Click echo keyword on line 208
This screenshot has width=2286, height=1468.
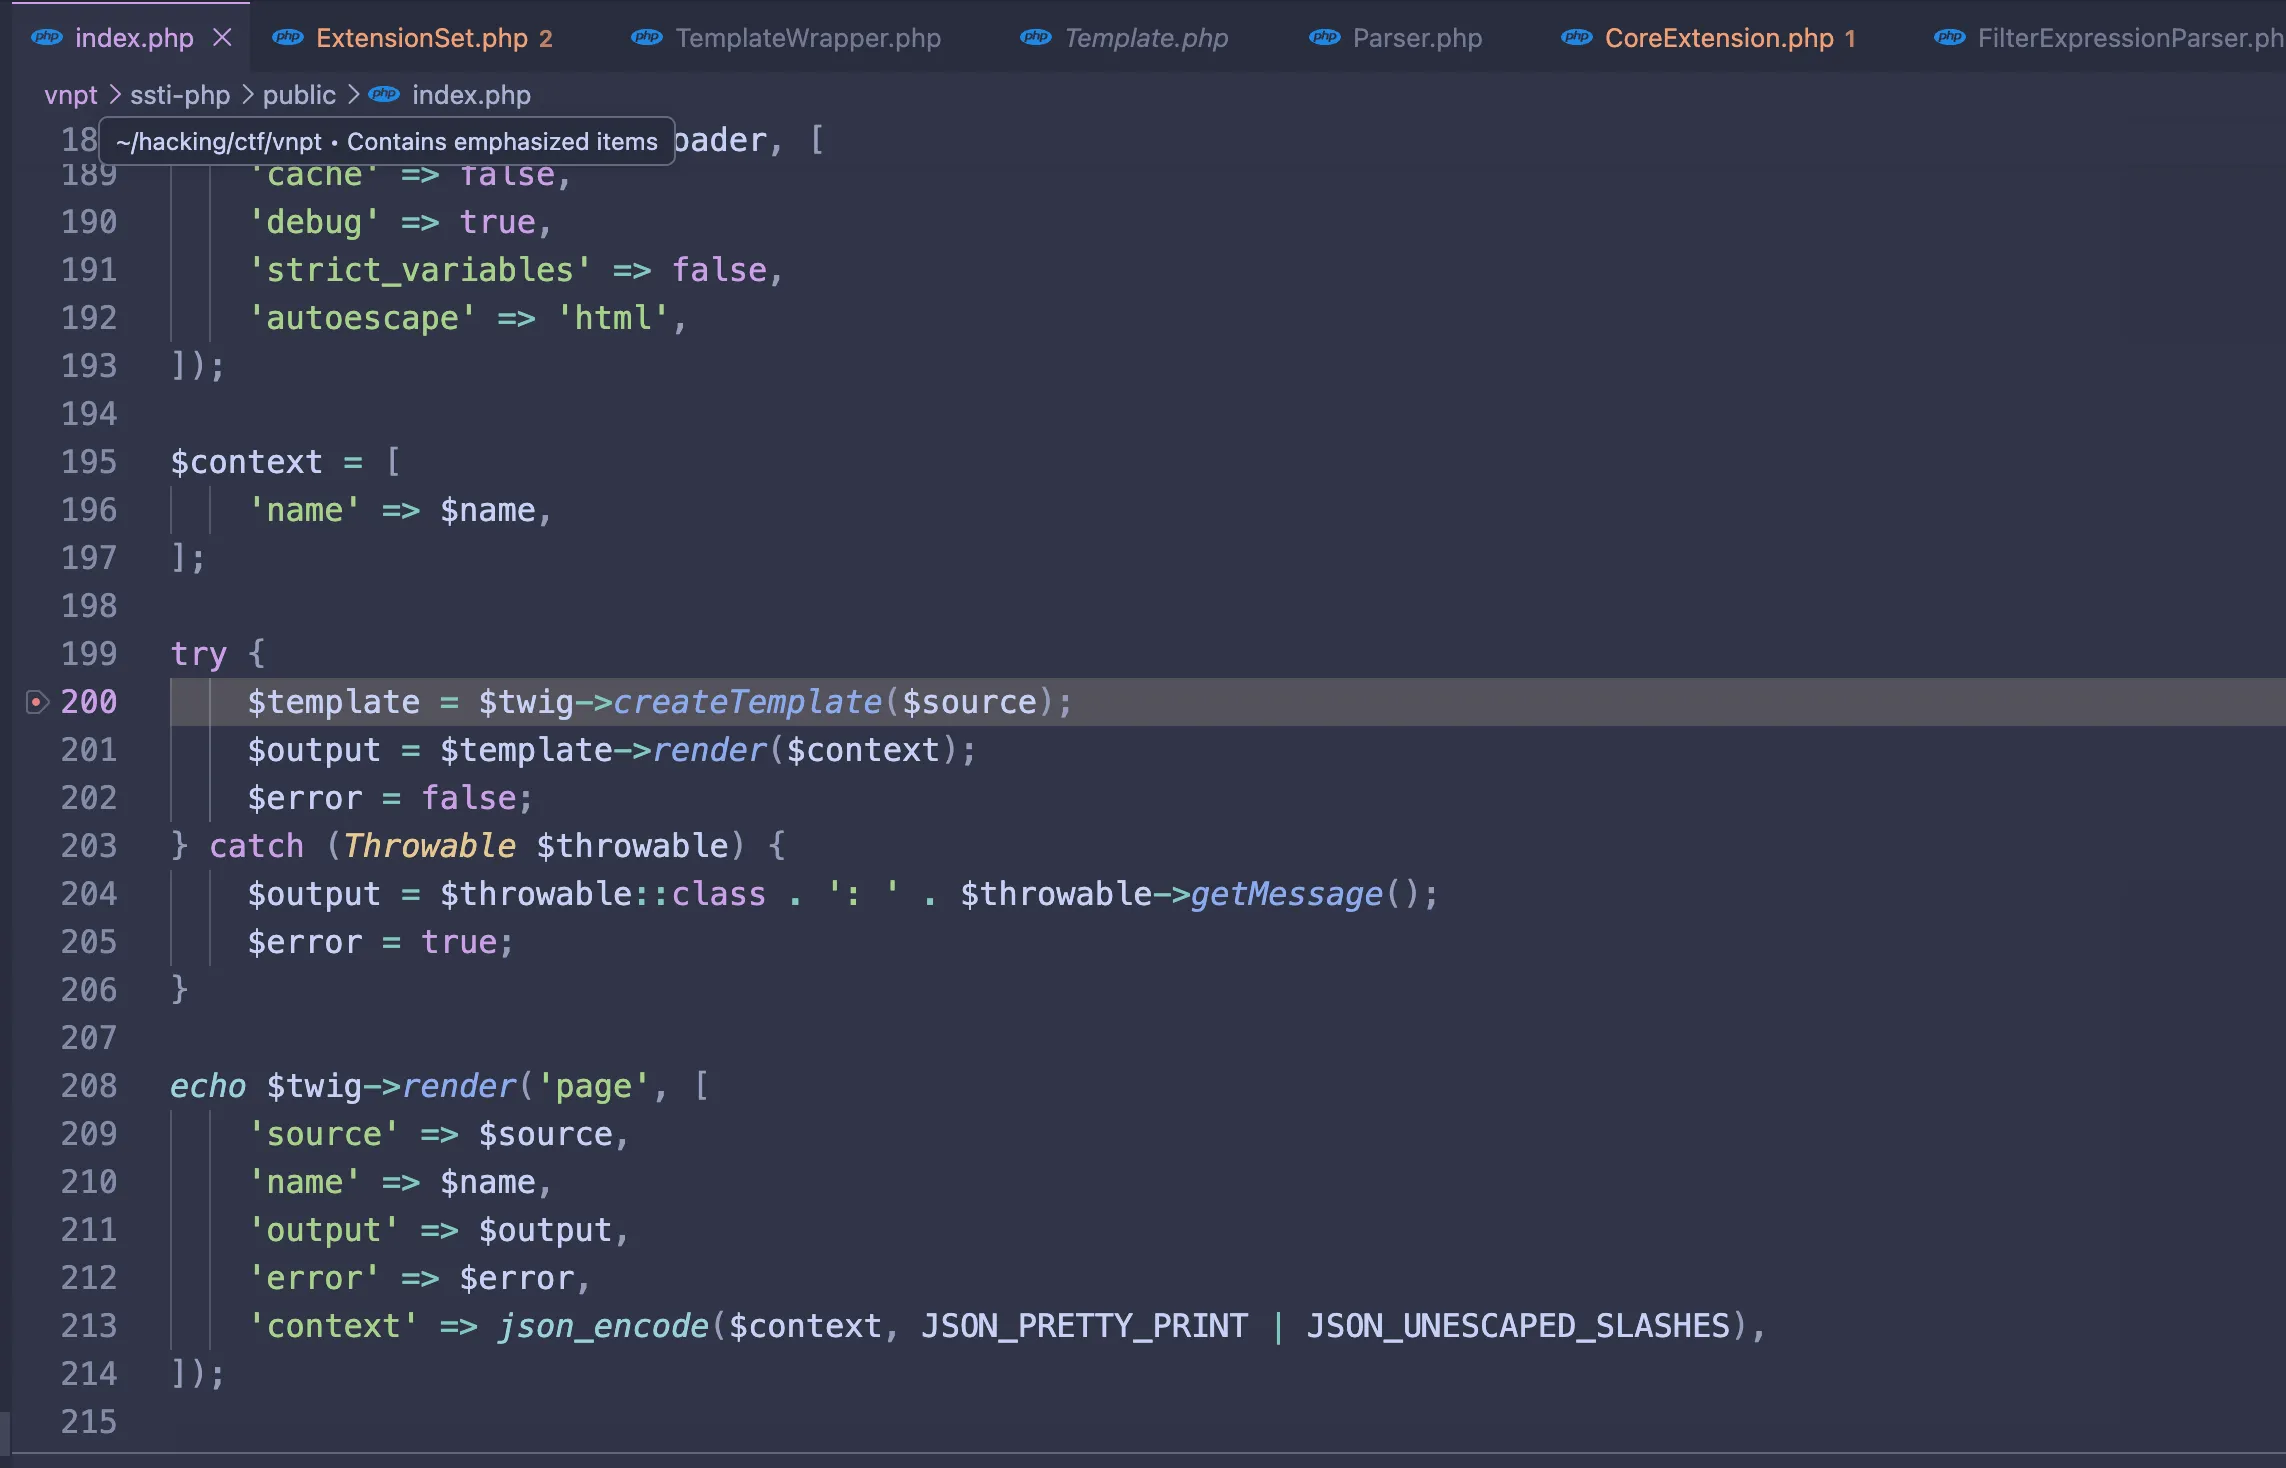(208, 1086)
